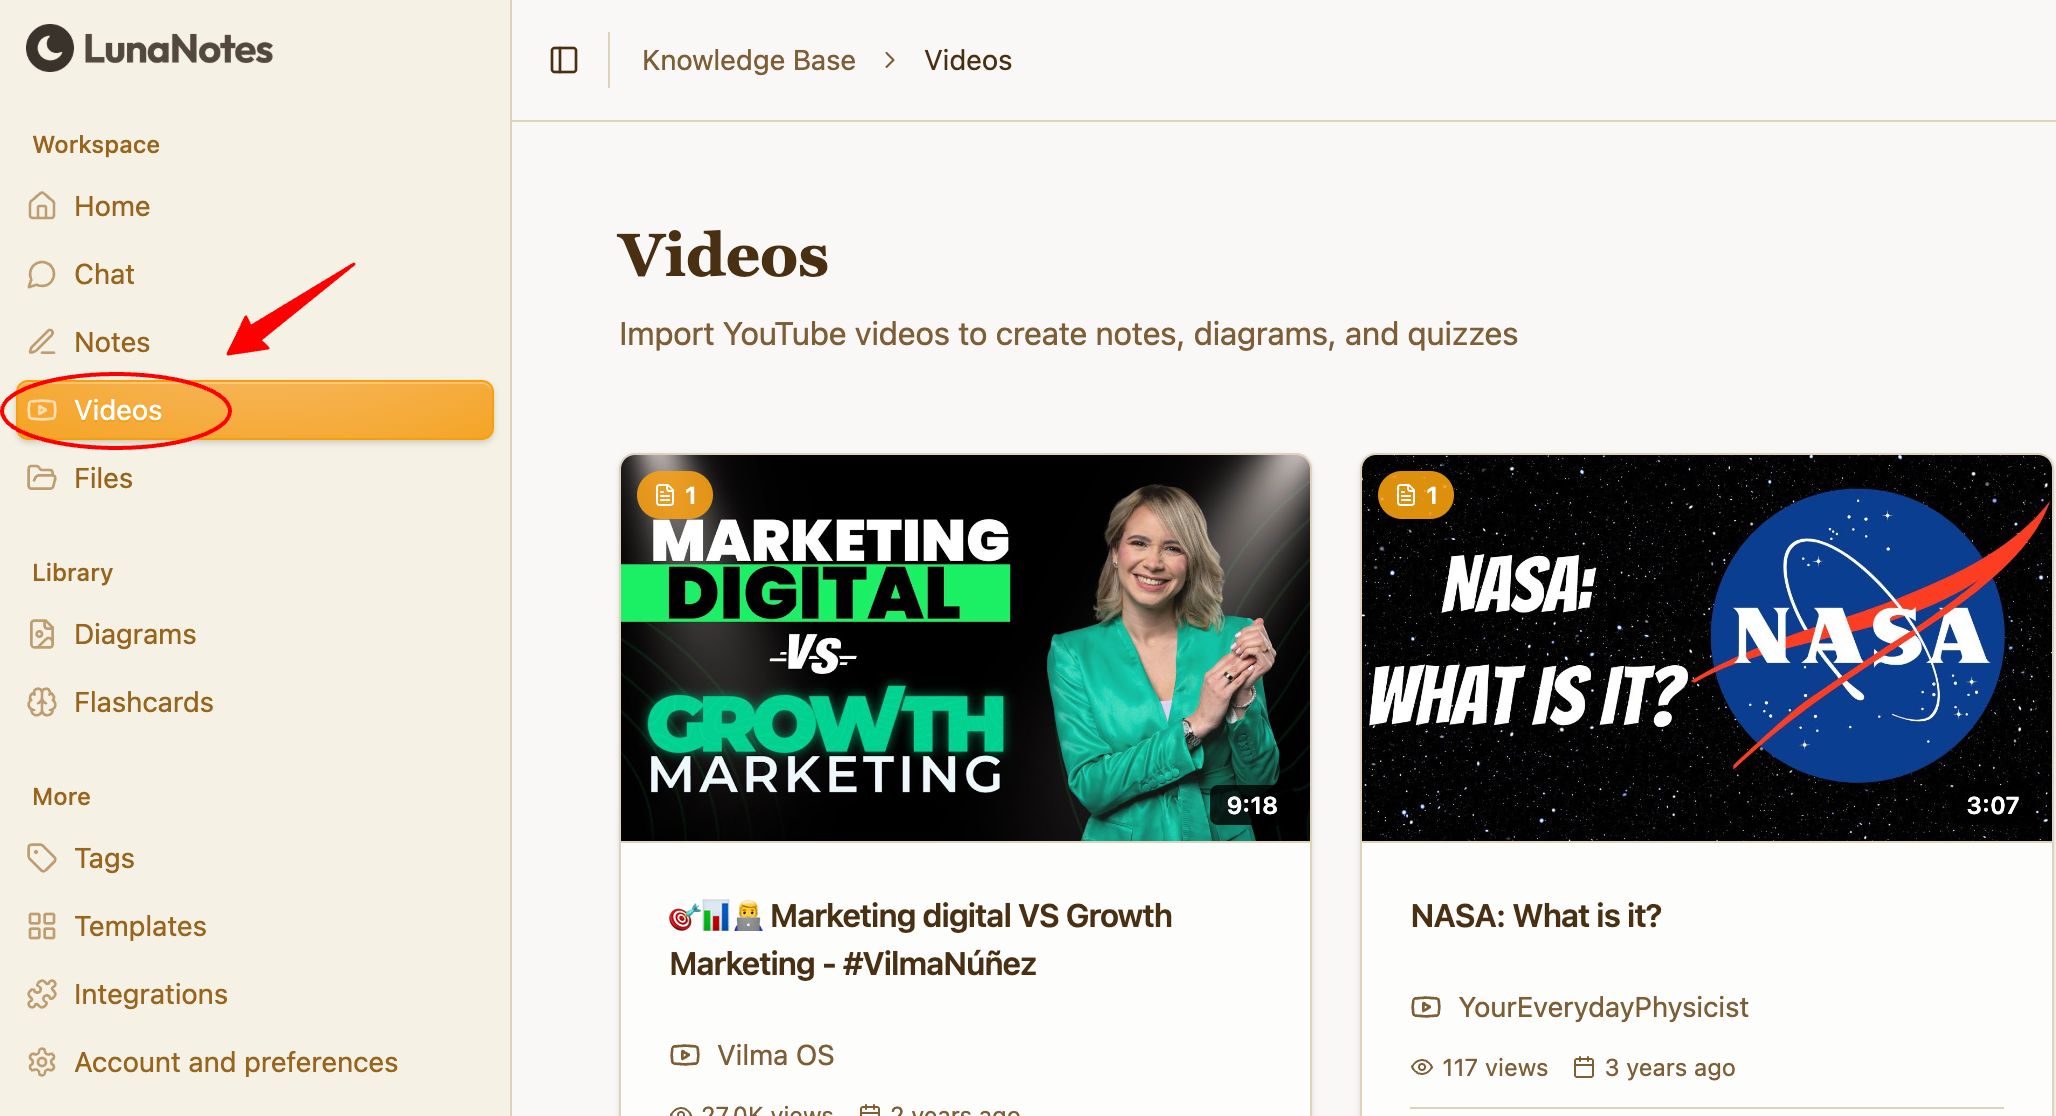Open the Integrations page

[150, 994]
